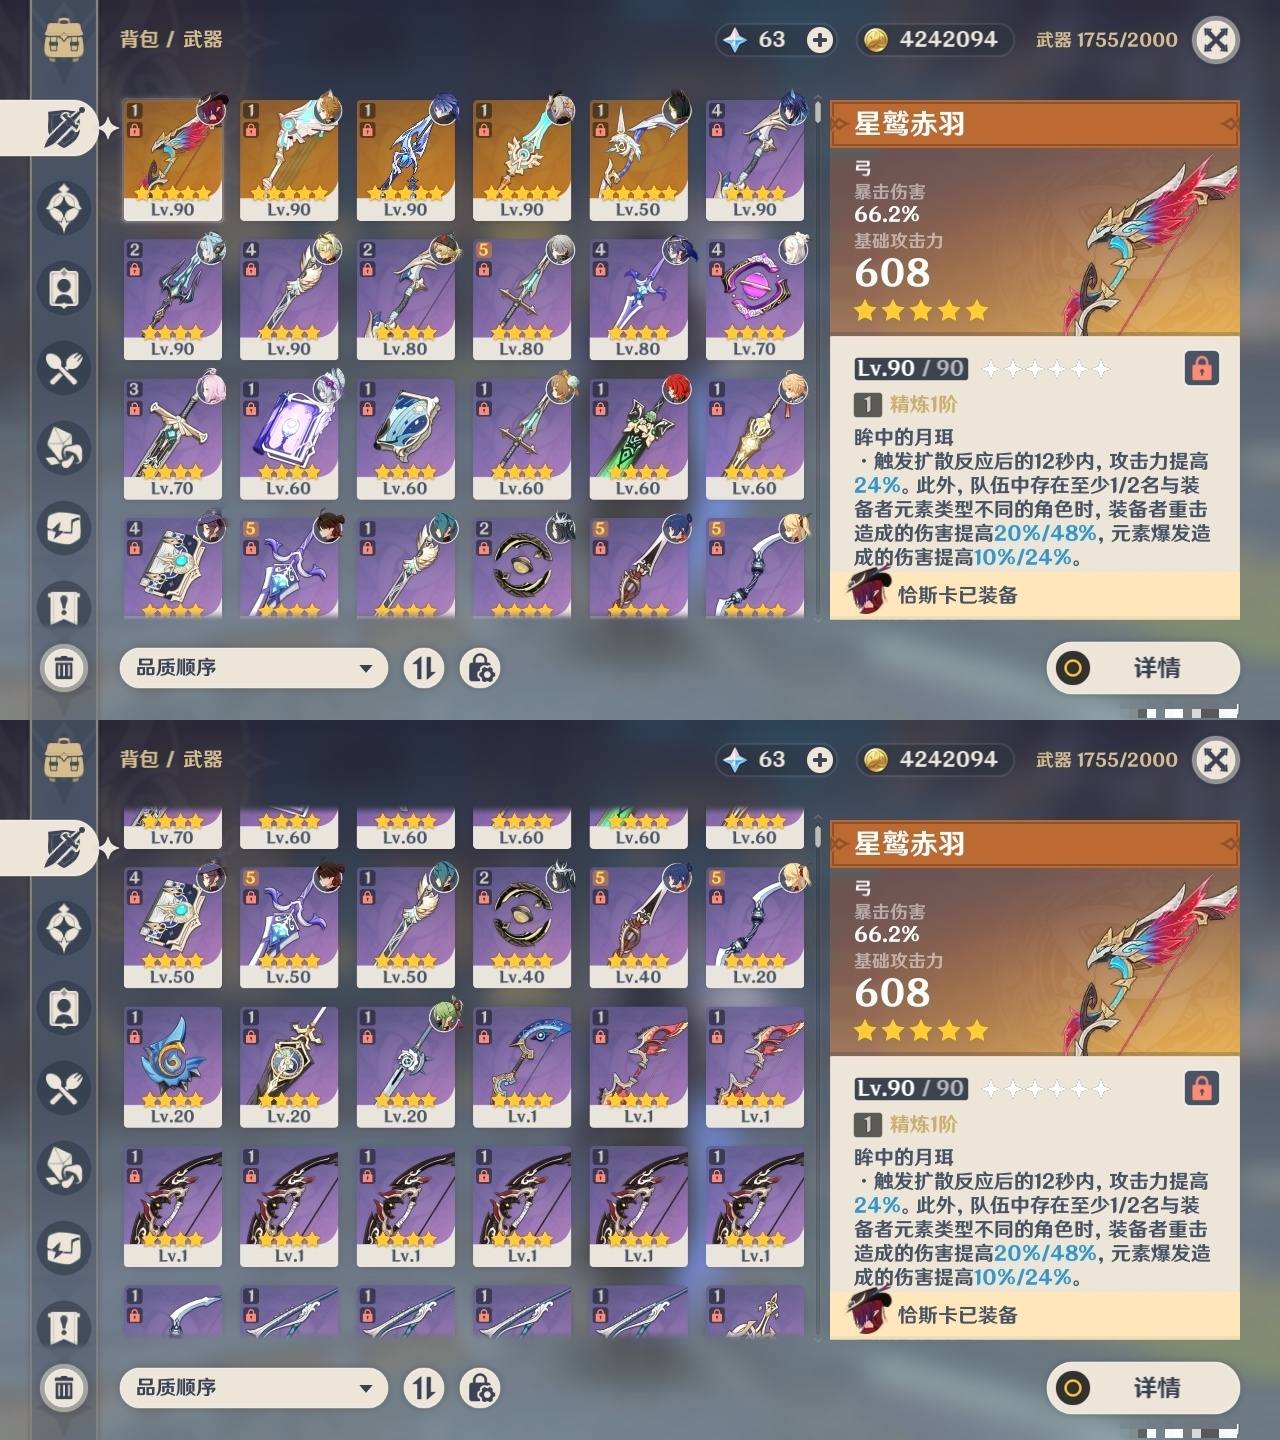Toggle lock on 星鹫赤羽 in top detail panel
Viewport: 1280px width, 1440px height.
(1202, 368)
